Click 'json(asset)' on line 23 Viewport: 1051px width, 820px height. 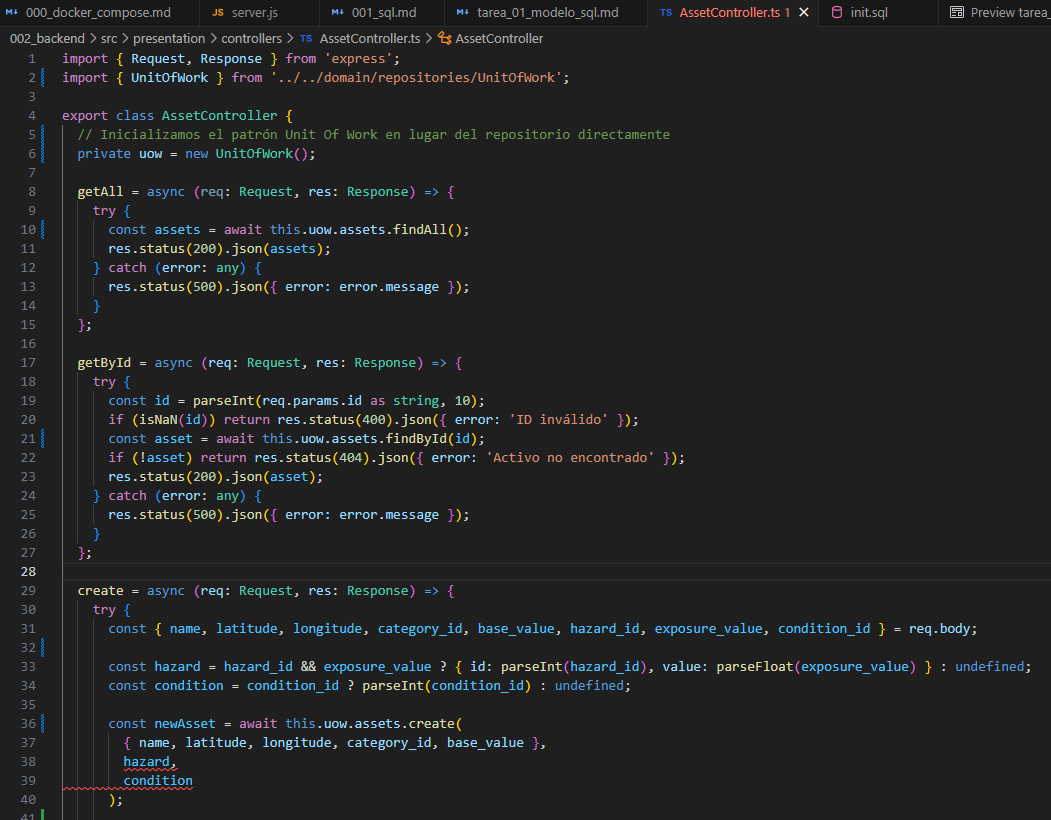(273, 477)
